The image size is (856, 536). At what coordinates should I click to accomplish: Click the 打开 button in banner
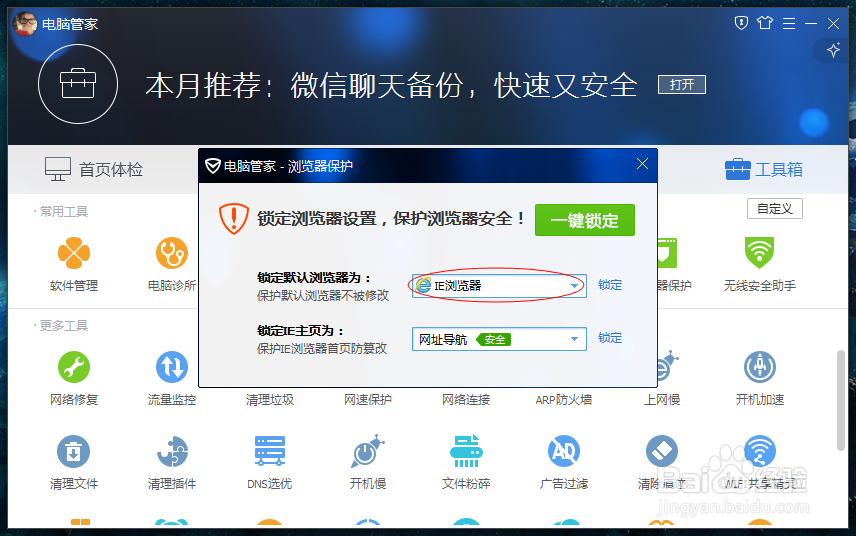coord(682,85)
